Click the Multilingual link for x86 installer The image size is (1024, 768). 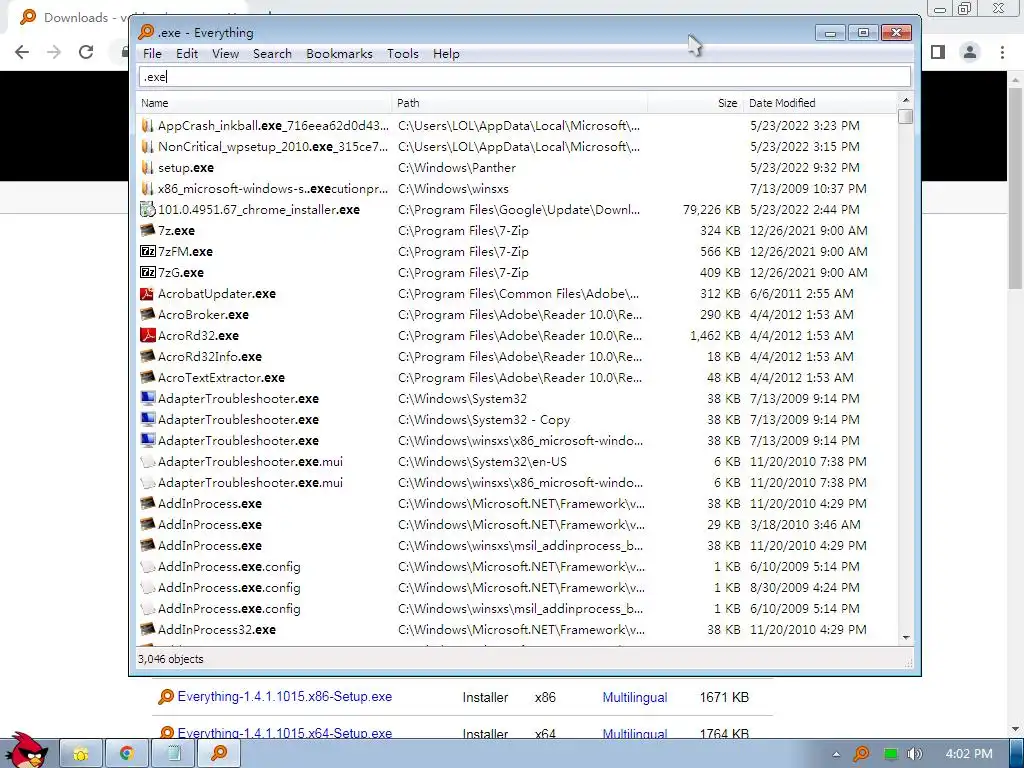click(x=635, y=697)
